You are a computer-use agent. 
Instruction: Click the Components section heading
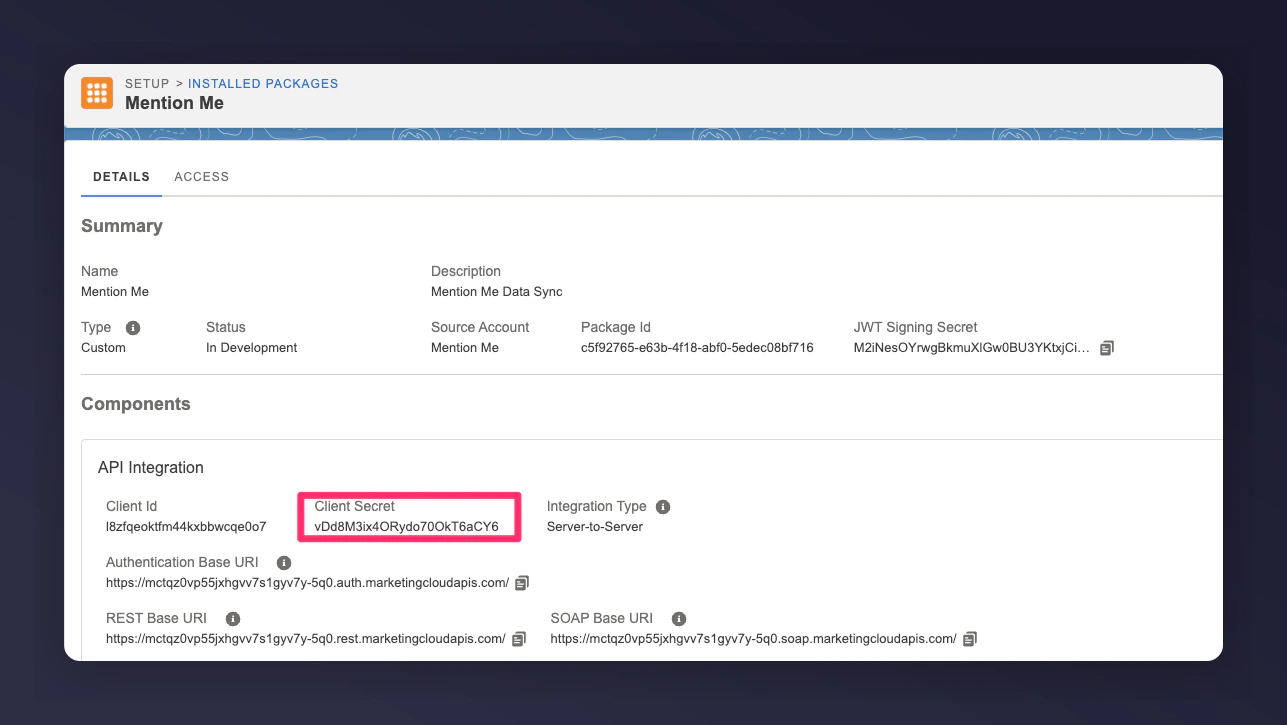click(136, 404)
